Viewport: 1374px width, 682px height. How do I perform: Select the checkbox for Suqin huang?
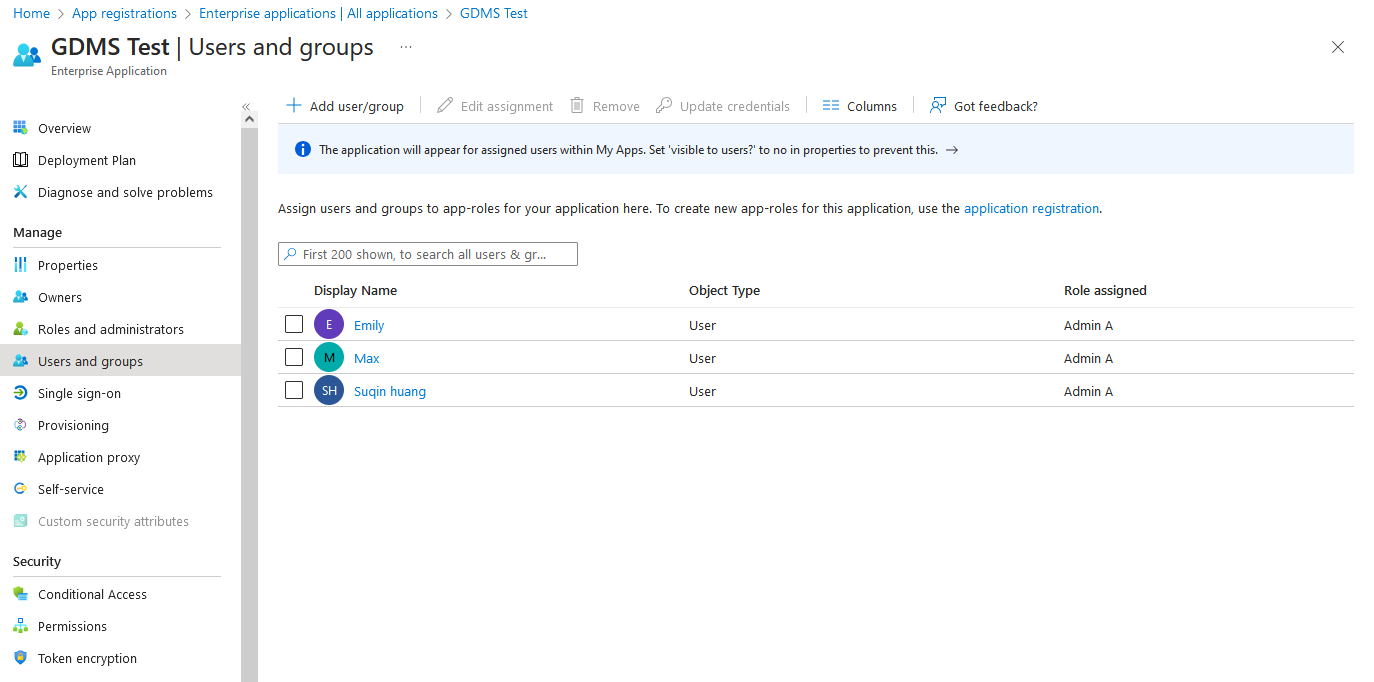(x=294, y=390)
